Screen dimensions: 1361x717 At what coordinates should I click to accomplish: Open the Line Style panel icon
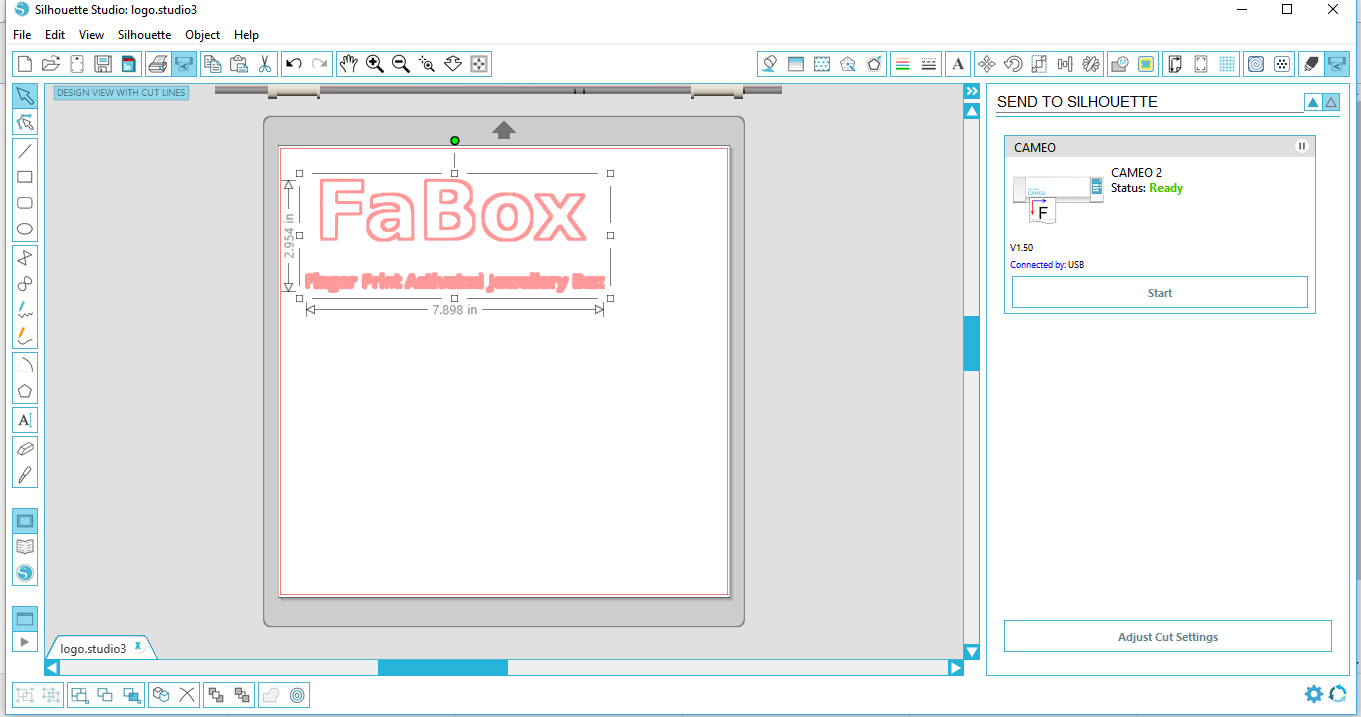[929, 64]
